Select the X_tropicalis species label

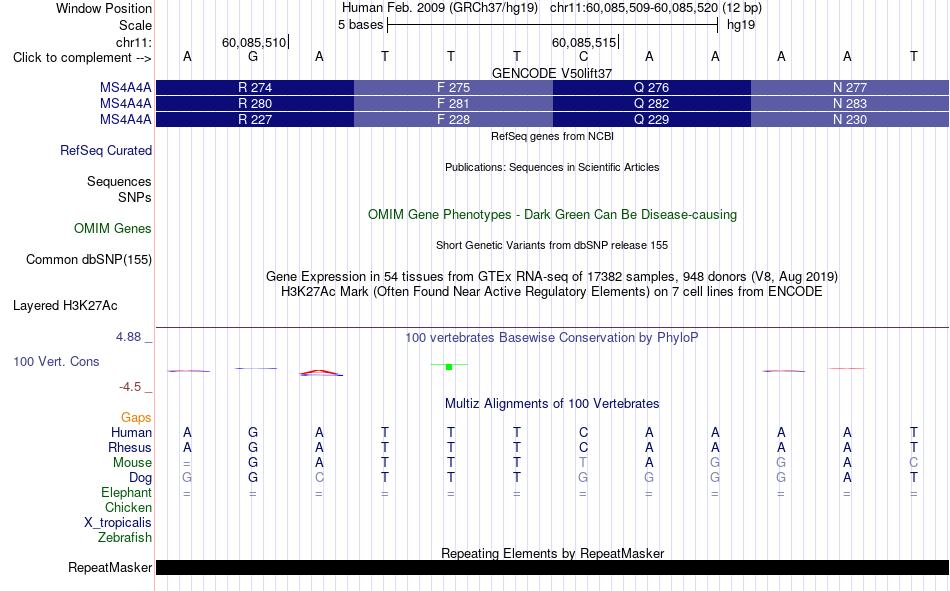click(x=118, y=523)
